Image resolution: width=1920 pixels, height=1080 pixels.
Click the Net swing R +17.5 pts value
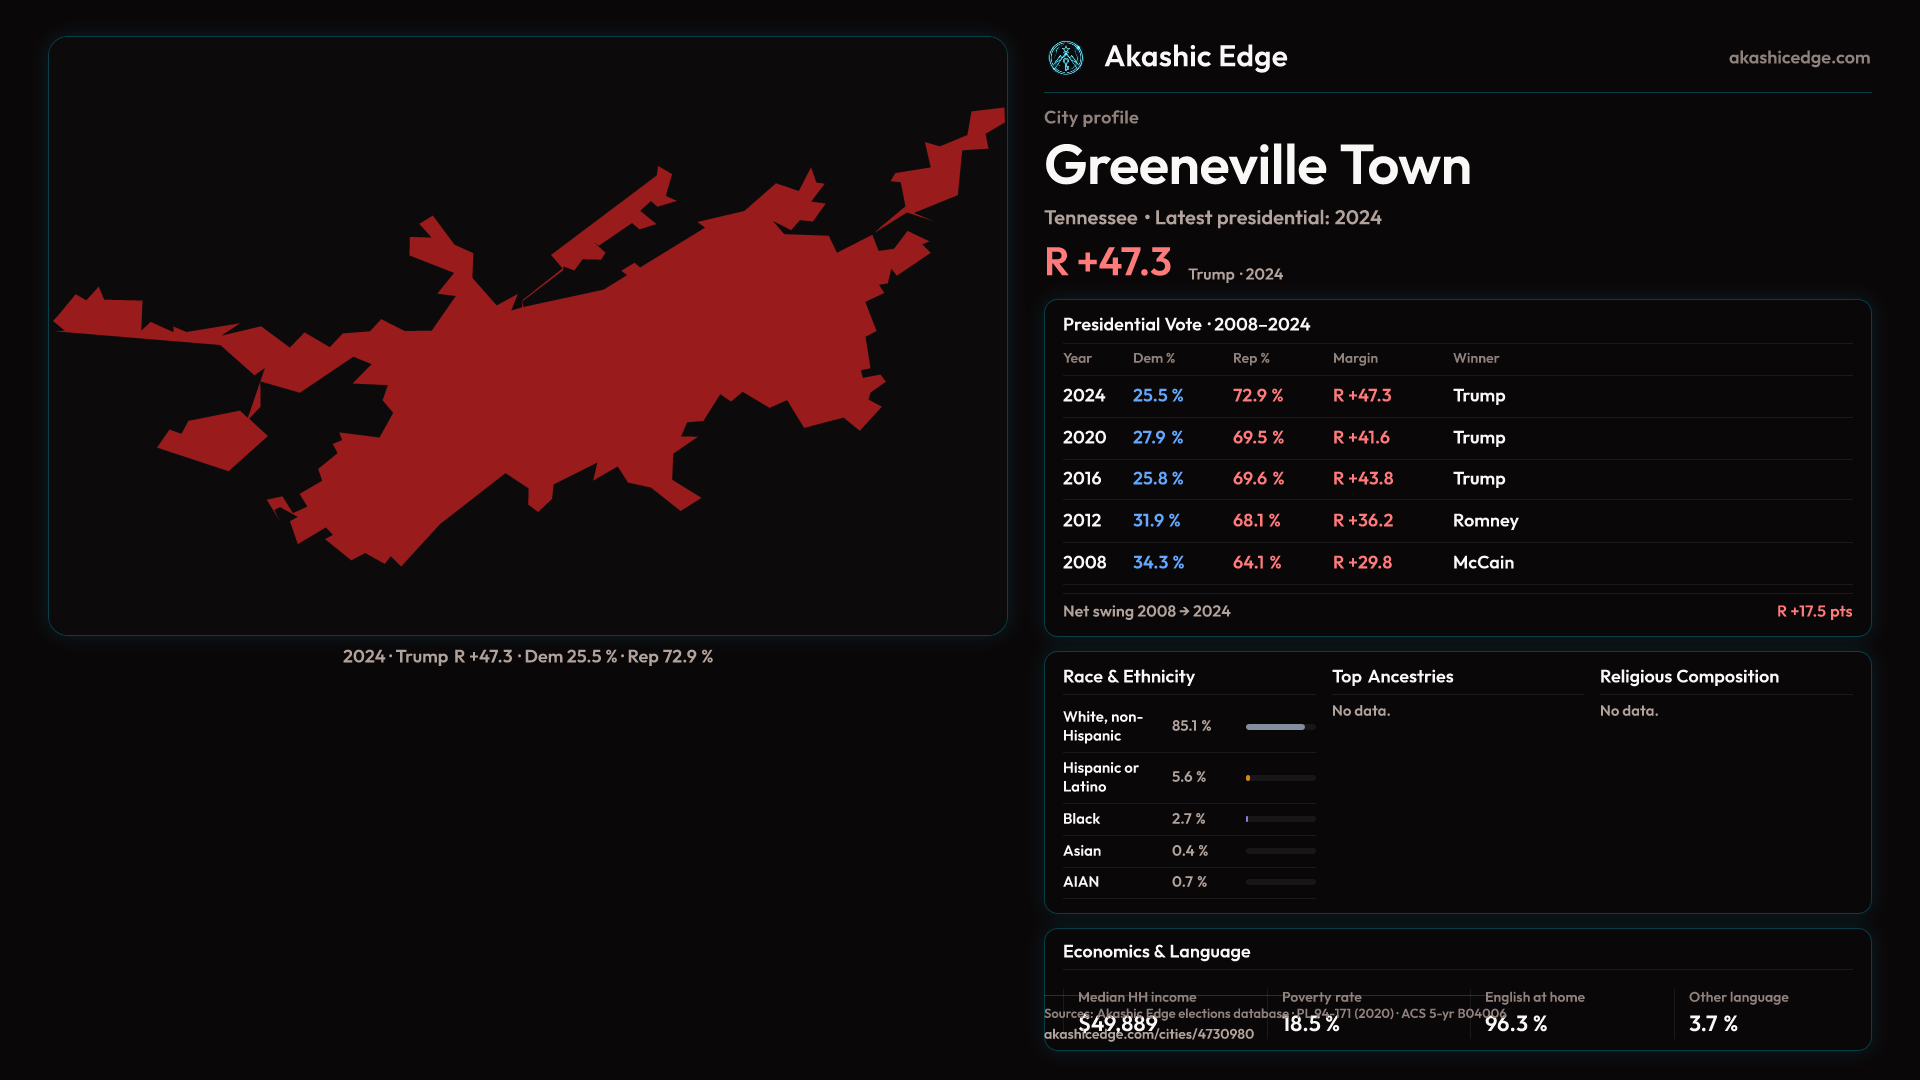point(1813,612)
